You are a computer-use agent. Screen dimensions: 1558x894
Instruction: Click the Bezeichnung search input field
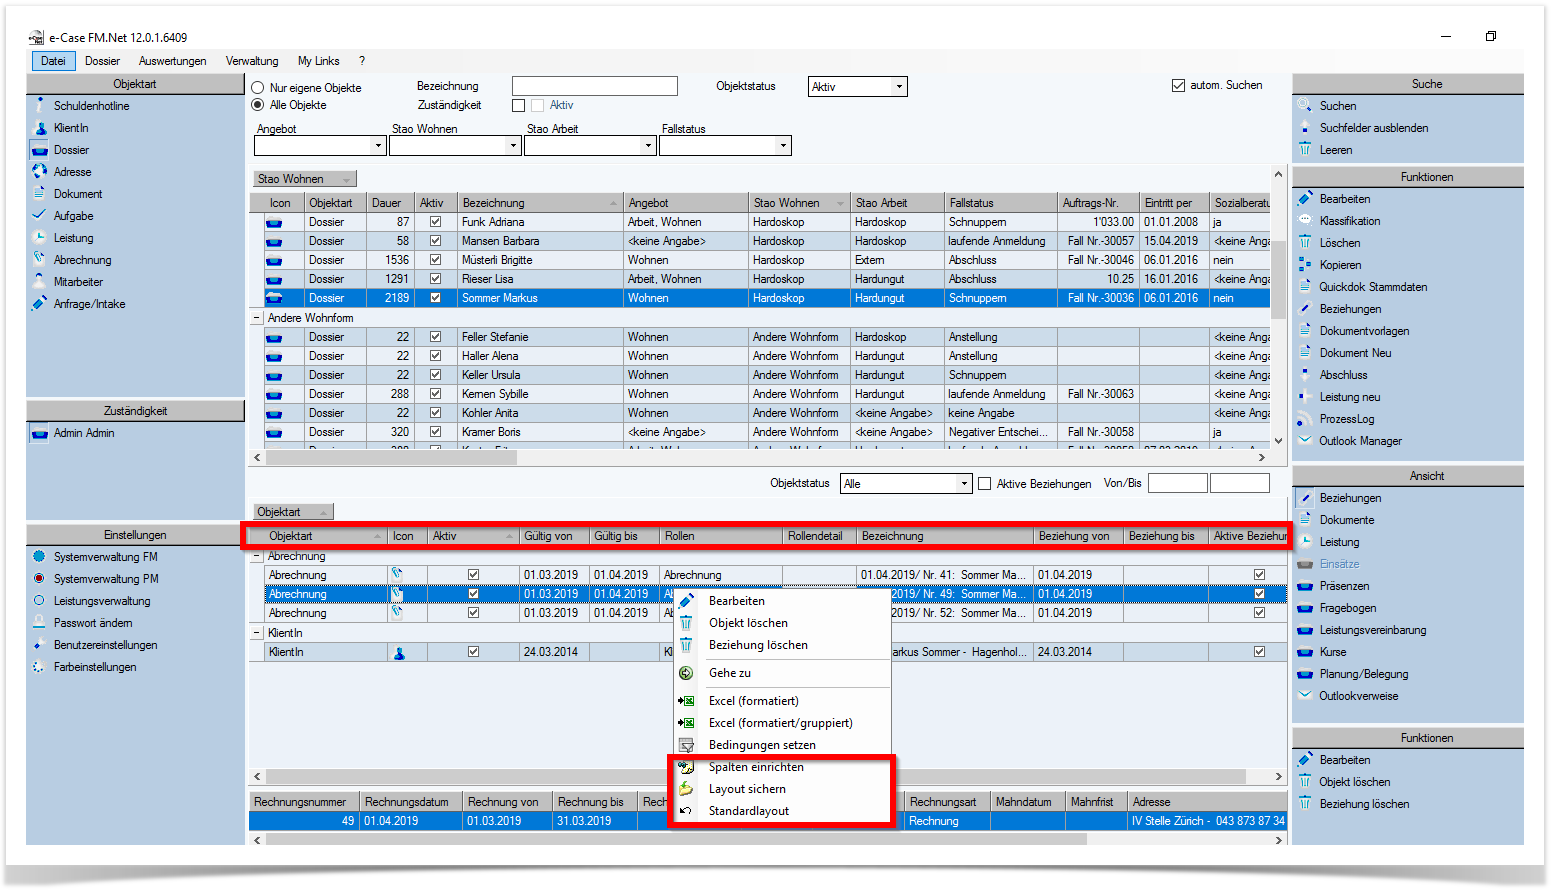pos(595,86)
